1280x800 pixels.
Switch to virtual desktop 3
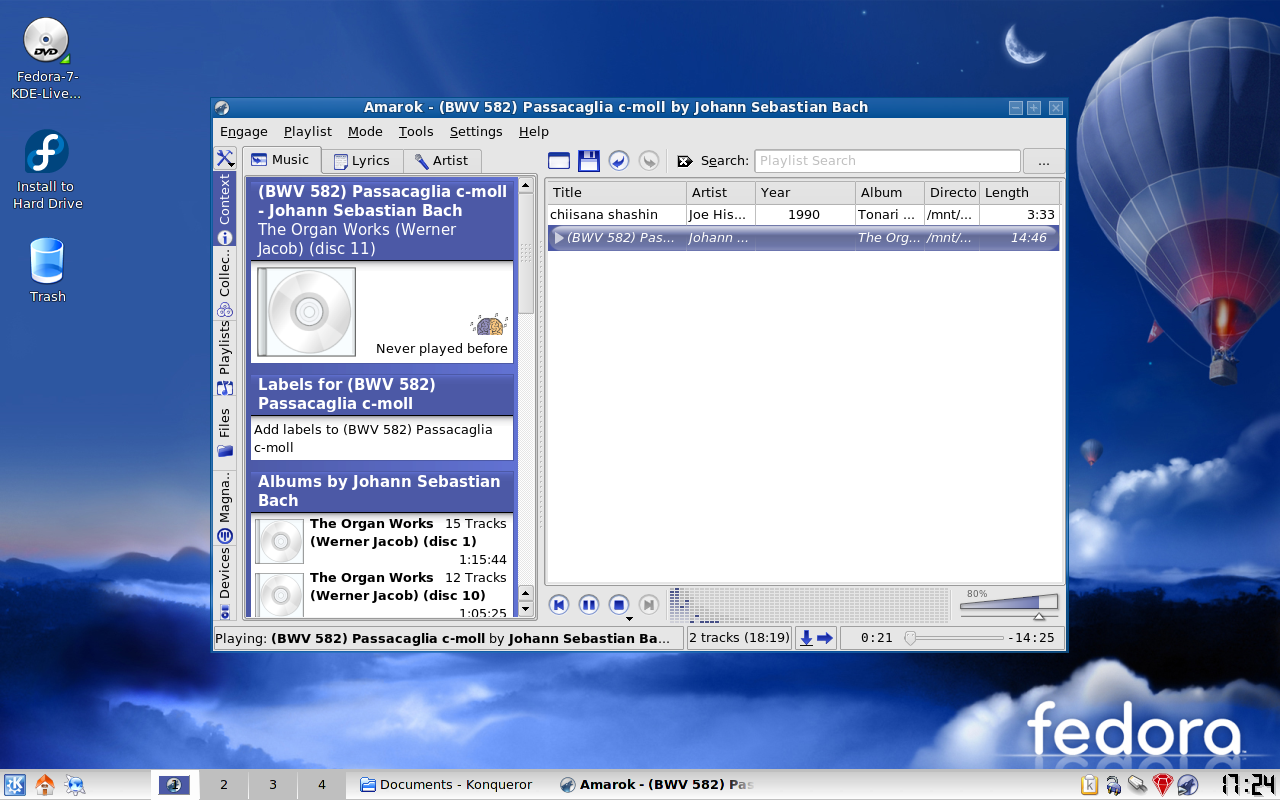pyautogui.click(x=272, y=785)
